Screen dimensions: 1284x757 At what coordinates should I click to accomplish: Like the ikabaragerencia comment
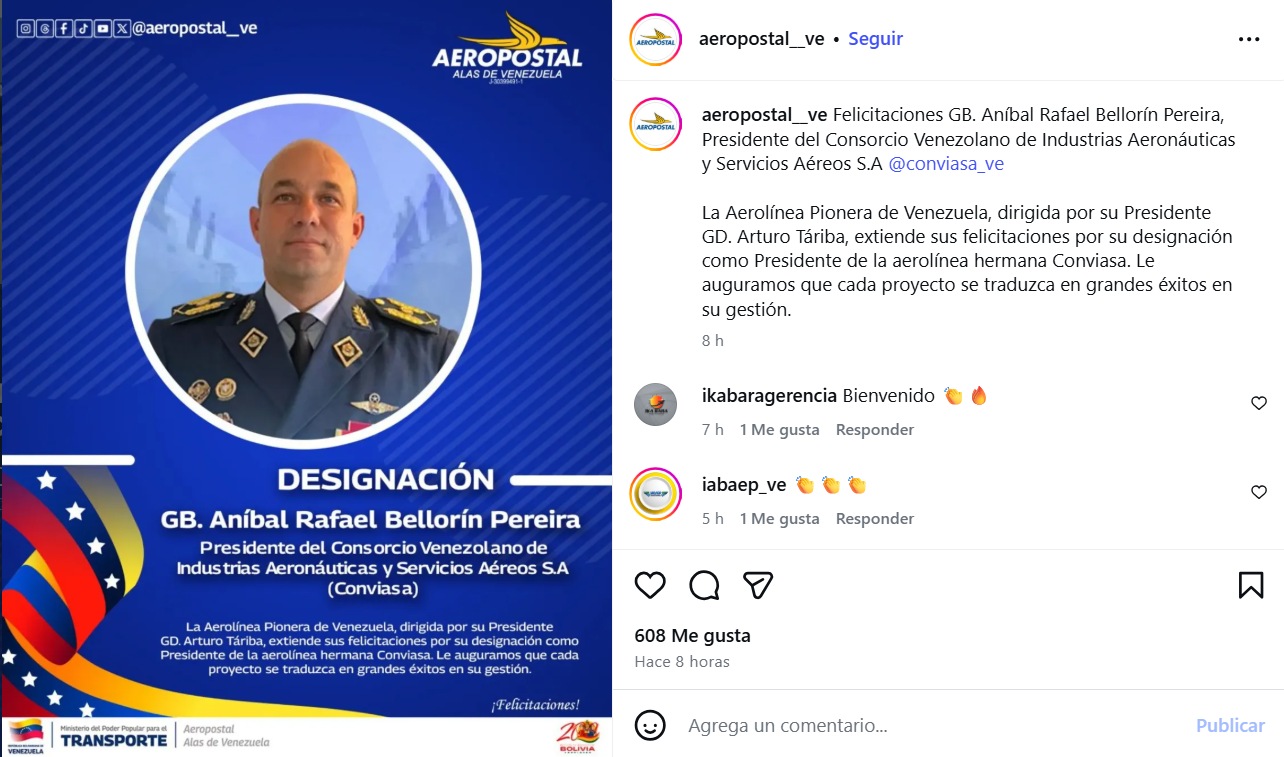1259,403
